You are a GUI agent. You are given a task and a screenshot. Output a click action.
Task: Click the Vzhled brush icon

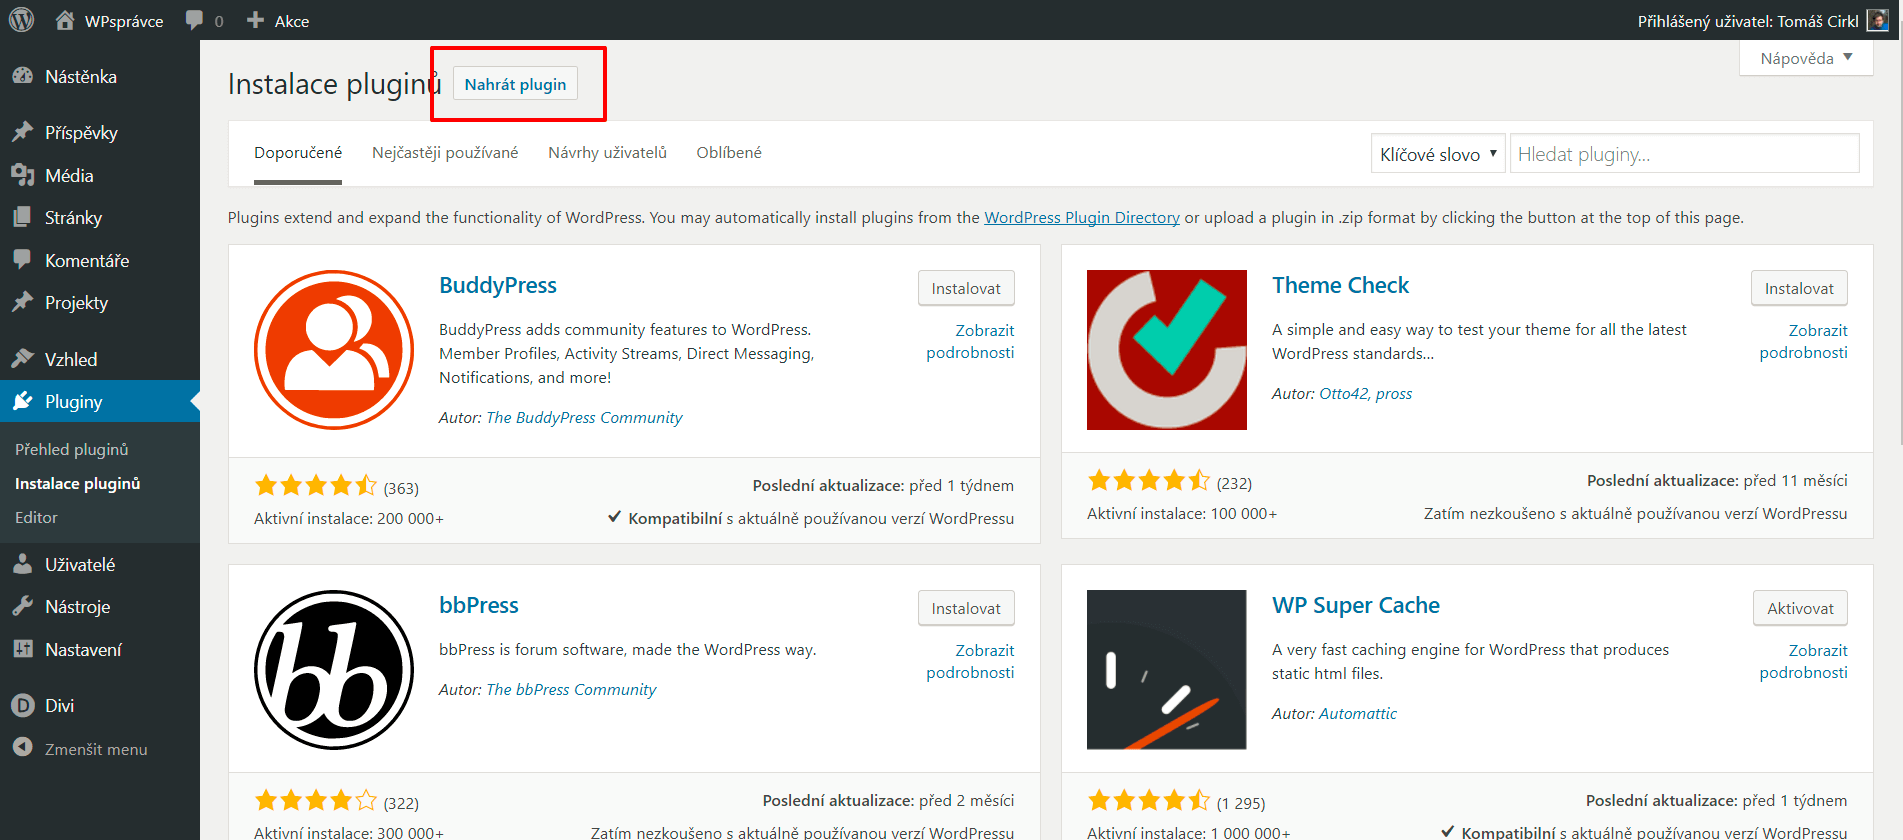22,359
